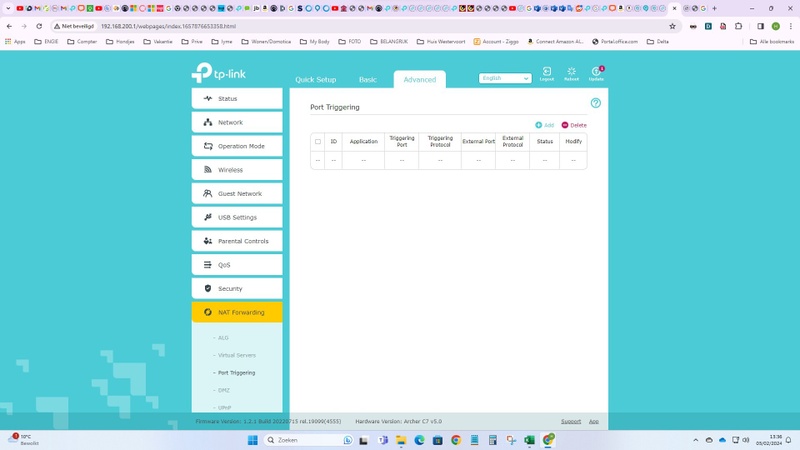This screenshot has height=450, width=800.
Task: Open the Extensions puzzle icon
Action: 738,26
